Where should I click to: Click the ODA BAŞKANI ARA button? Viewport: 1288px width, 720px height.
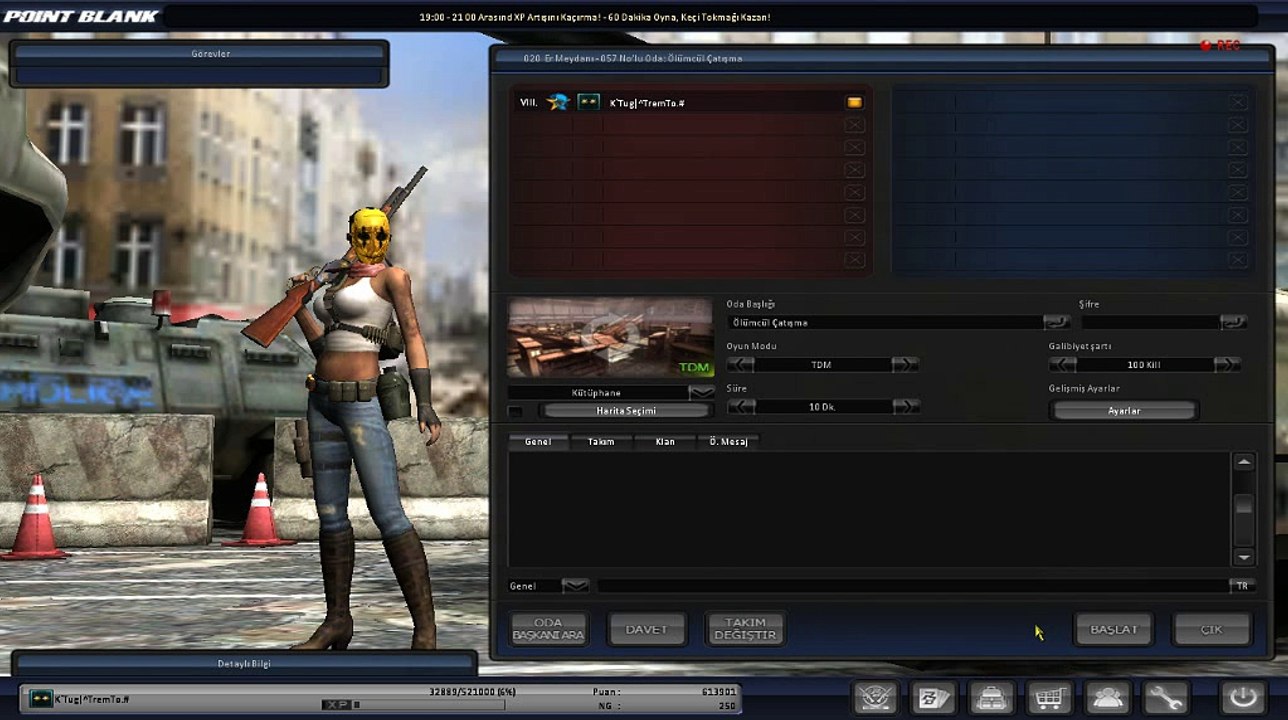[548, 630]
